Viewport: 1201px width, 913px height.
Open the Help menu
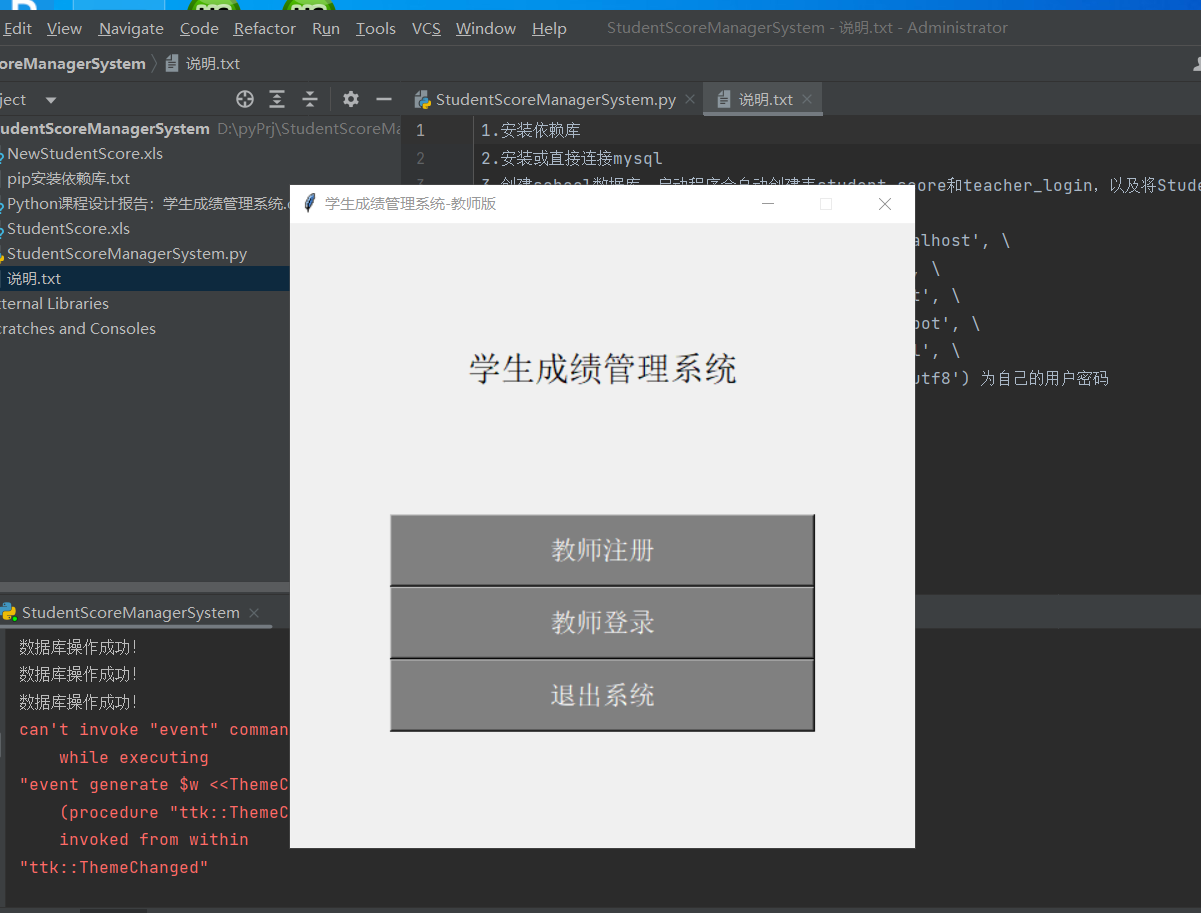[549, 28]
